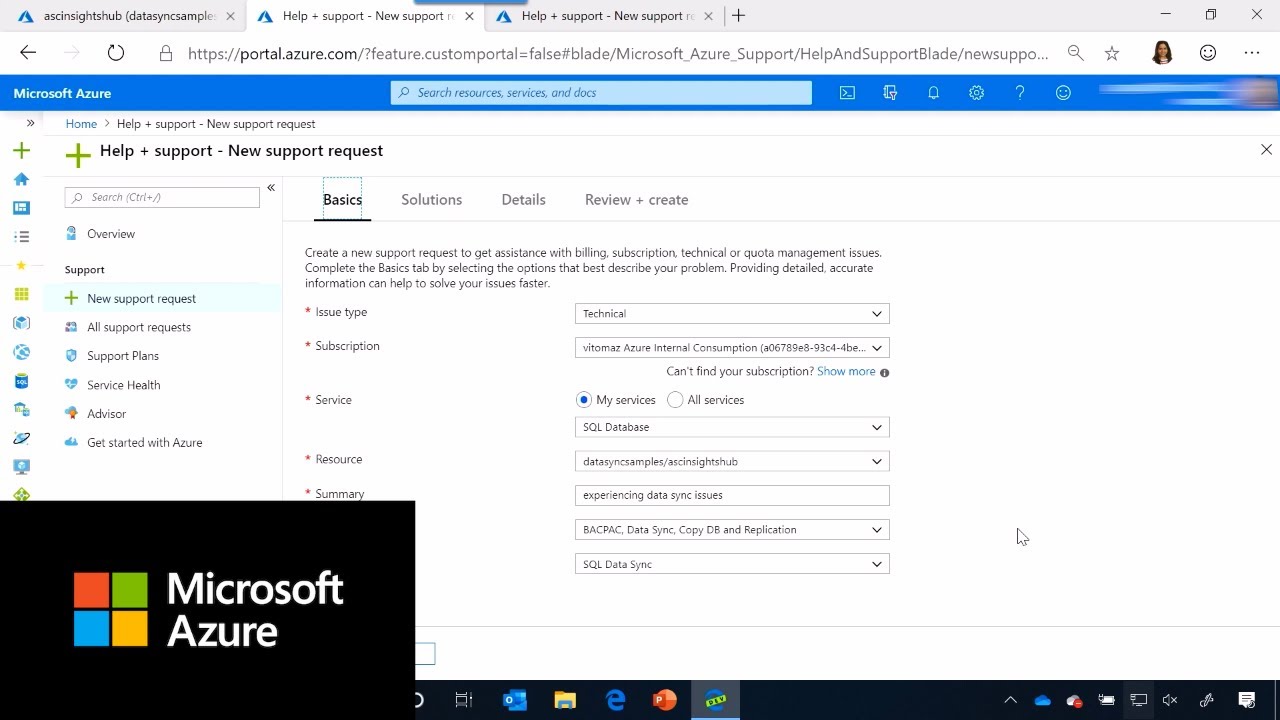Open Azure Cosmos DB sidebar icon

[21, 438]
